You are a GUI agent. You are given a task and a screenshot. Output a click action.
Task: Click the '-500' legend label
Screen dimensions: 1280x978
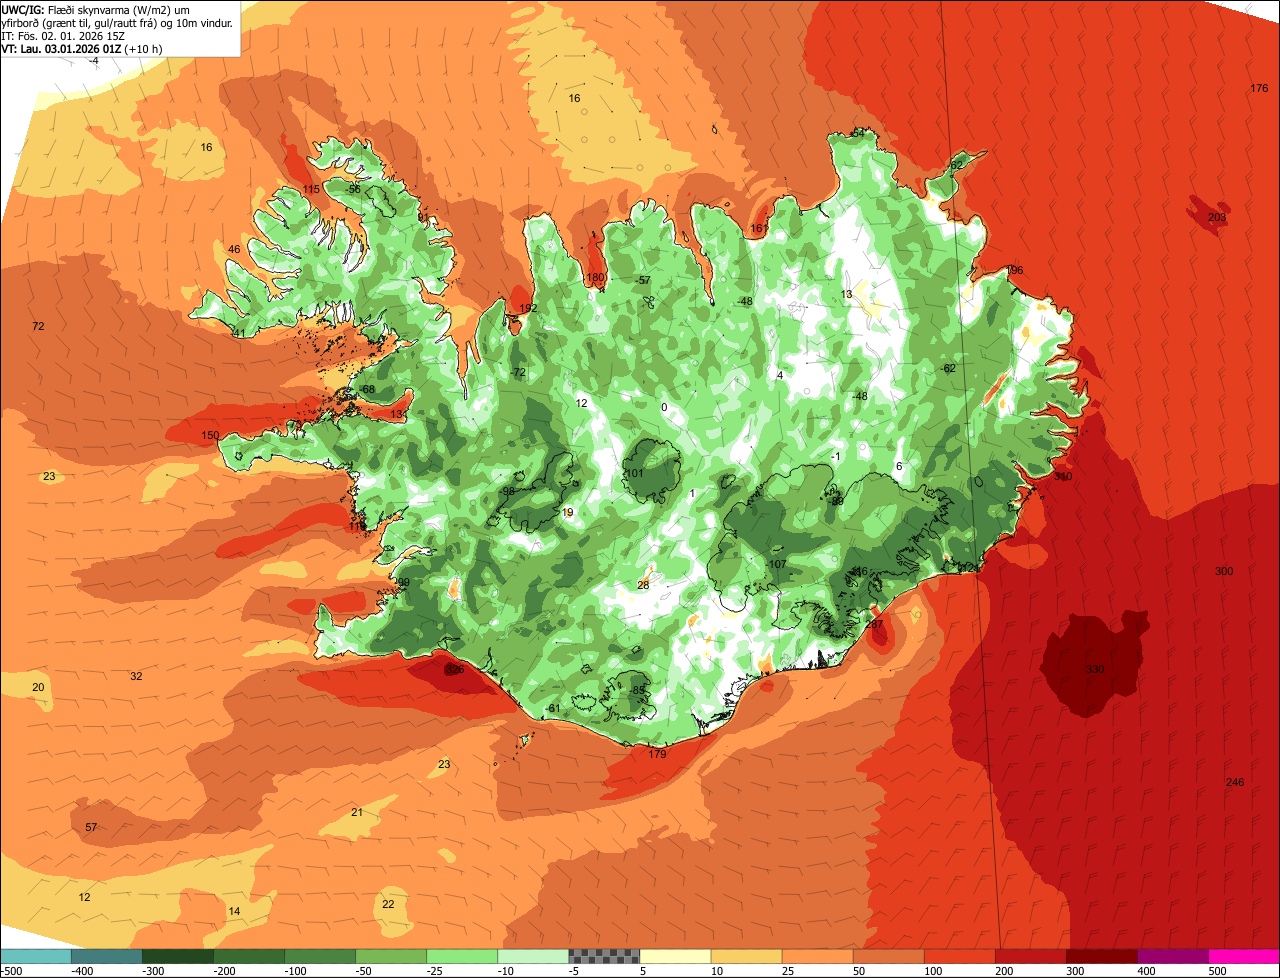[12, 971]
